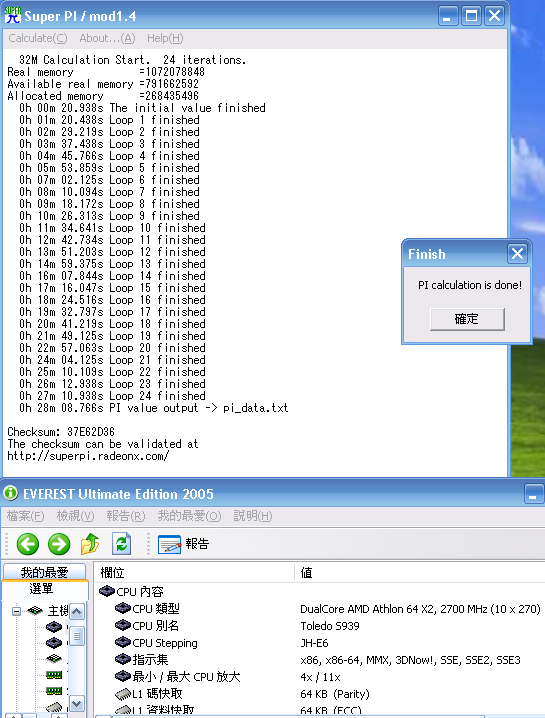The width and height of the screenshot is (545, 718).
Task: Confirm the Finish dialog with 確定
Action: 467,319
